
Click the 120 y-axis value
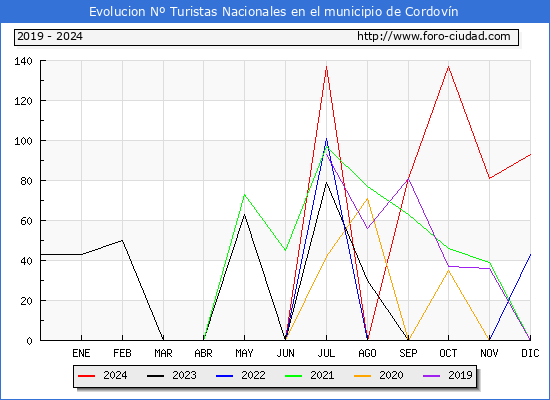click(x=23, y=101)
